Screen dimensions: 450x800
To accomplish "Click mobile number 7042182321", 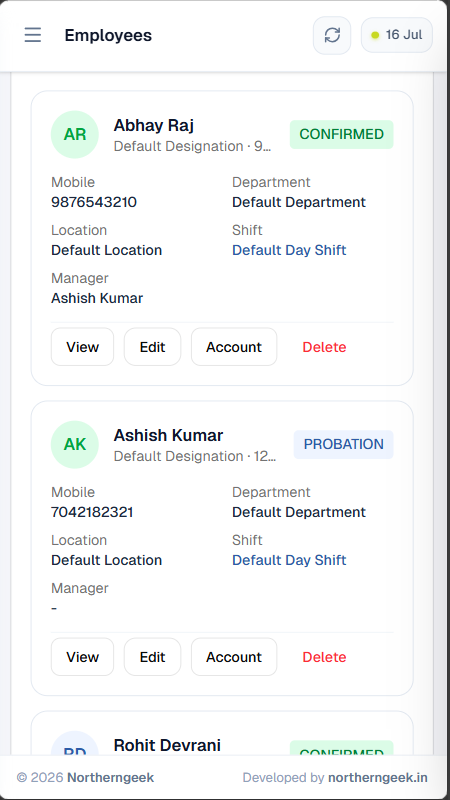I will (92, 512).
